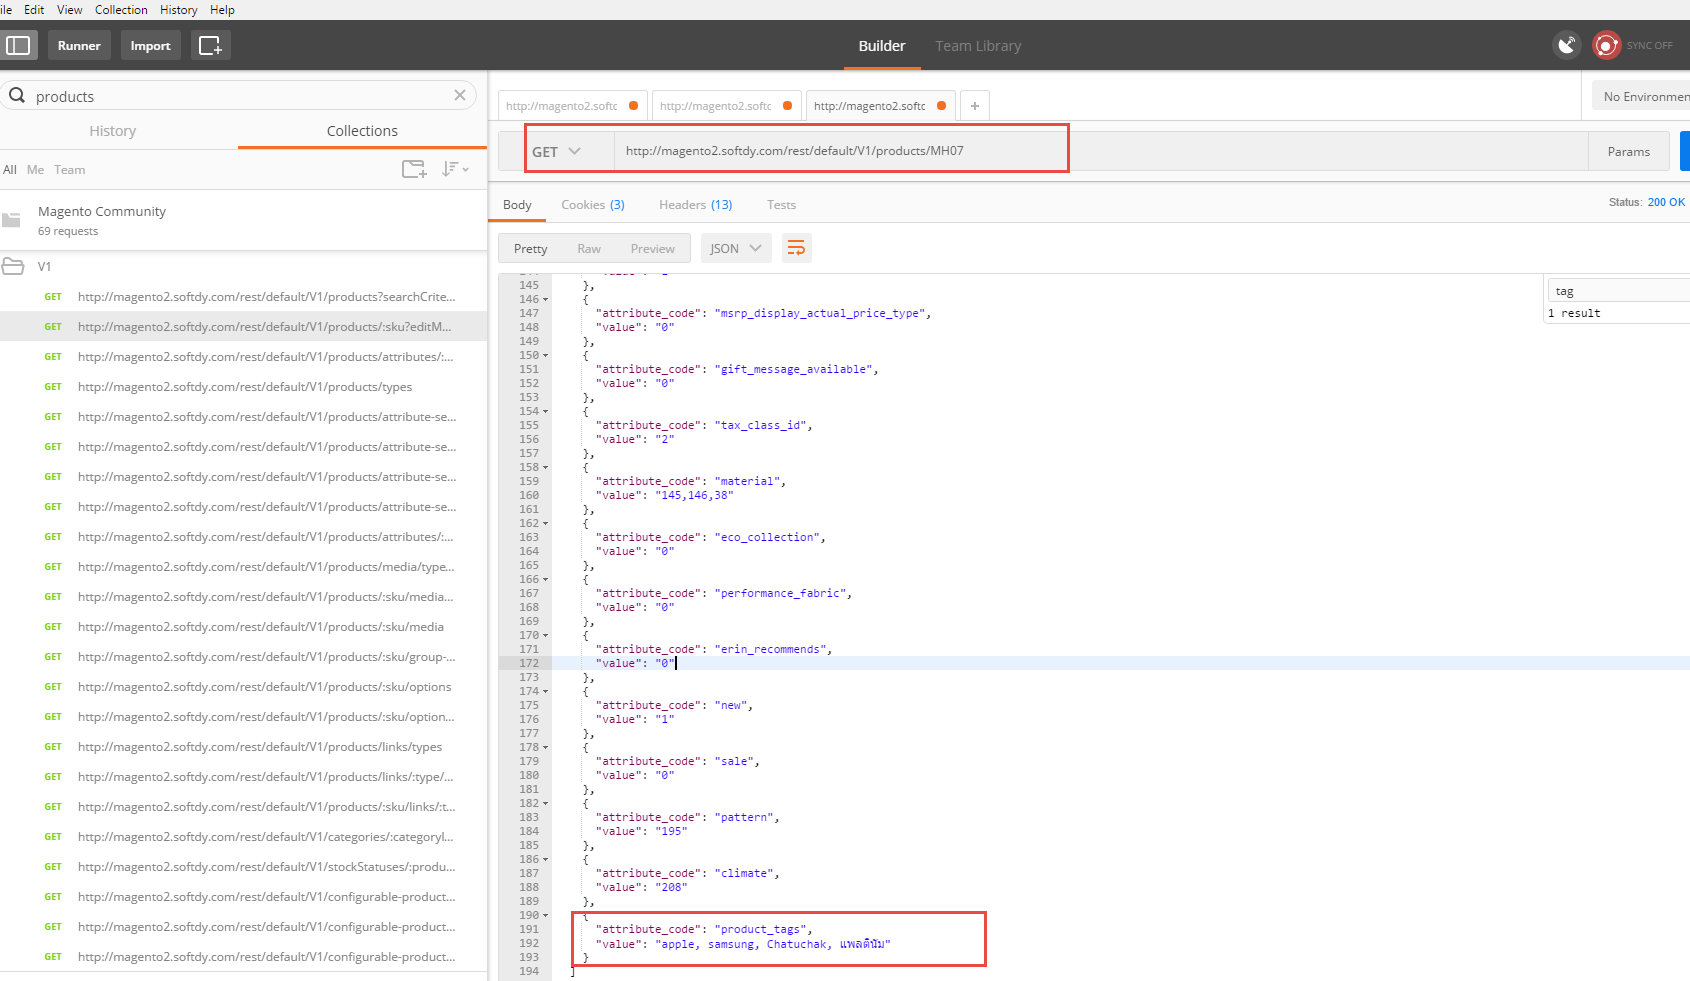Choose the Pretty view mode
Viewport: 1690px width, 981px height.
(x=531, y=248)
